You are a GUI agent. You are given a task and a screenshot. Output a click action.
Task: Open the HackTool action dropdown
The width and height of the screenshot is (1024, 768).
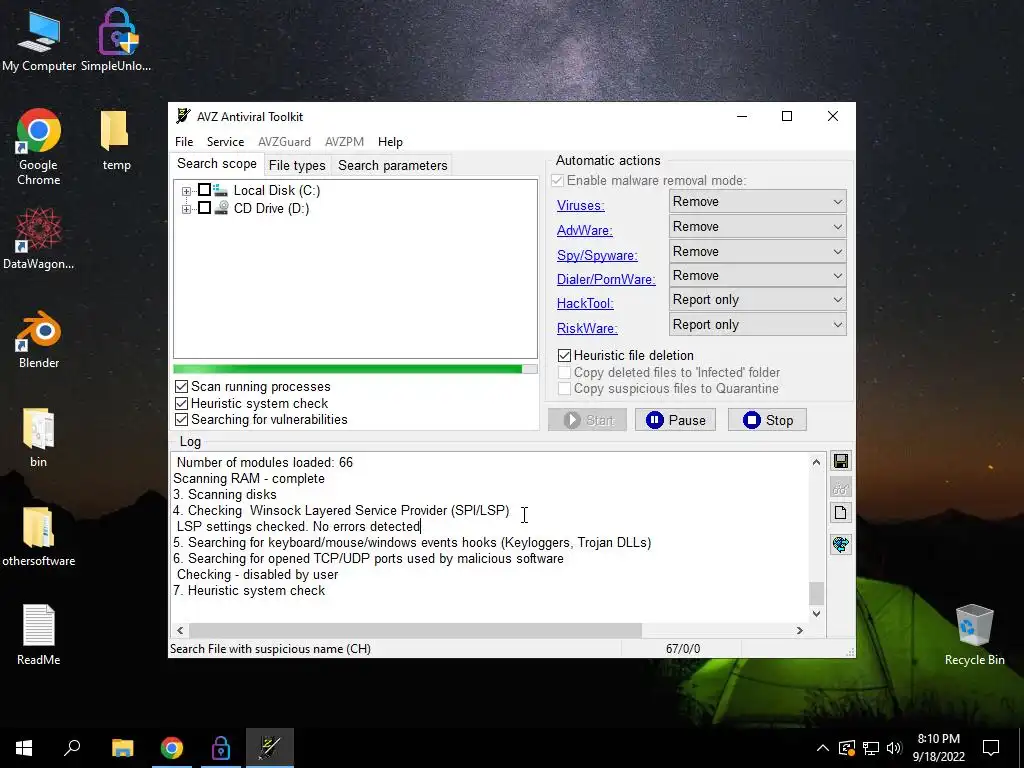758,300
